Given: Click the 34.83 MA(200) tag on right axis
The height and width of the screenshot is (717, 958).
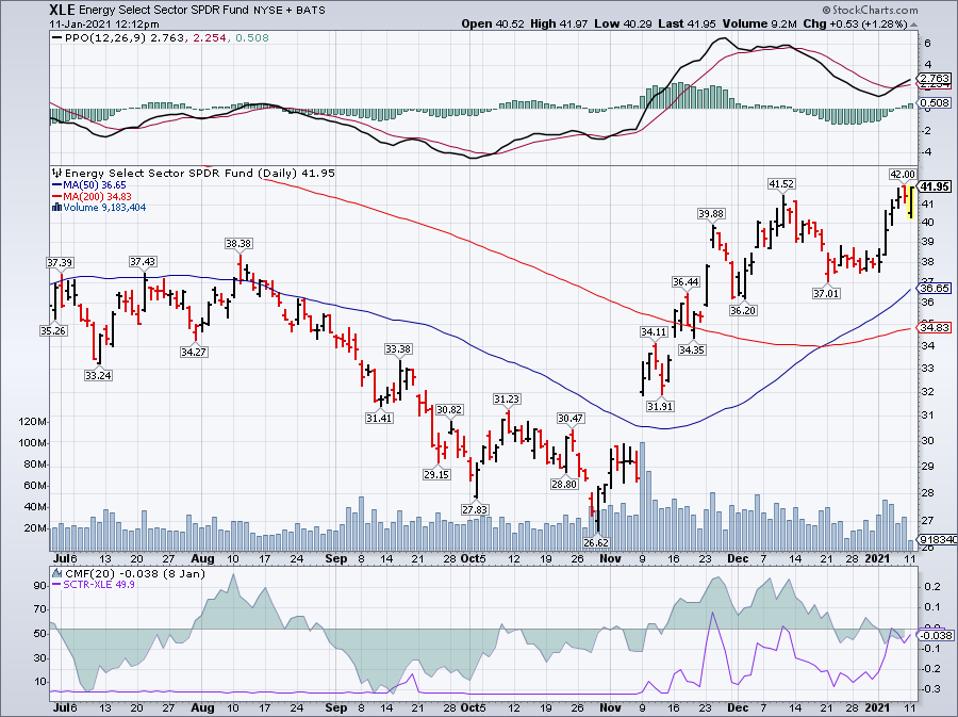Looking at the screenshot, I should [935, 328].
